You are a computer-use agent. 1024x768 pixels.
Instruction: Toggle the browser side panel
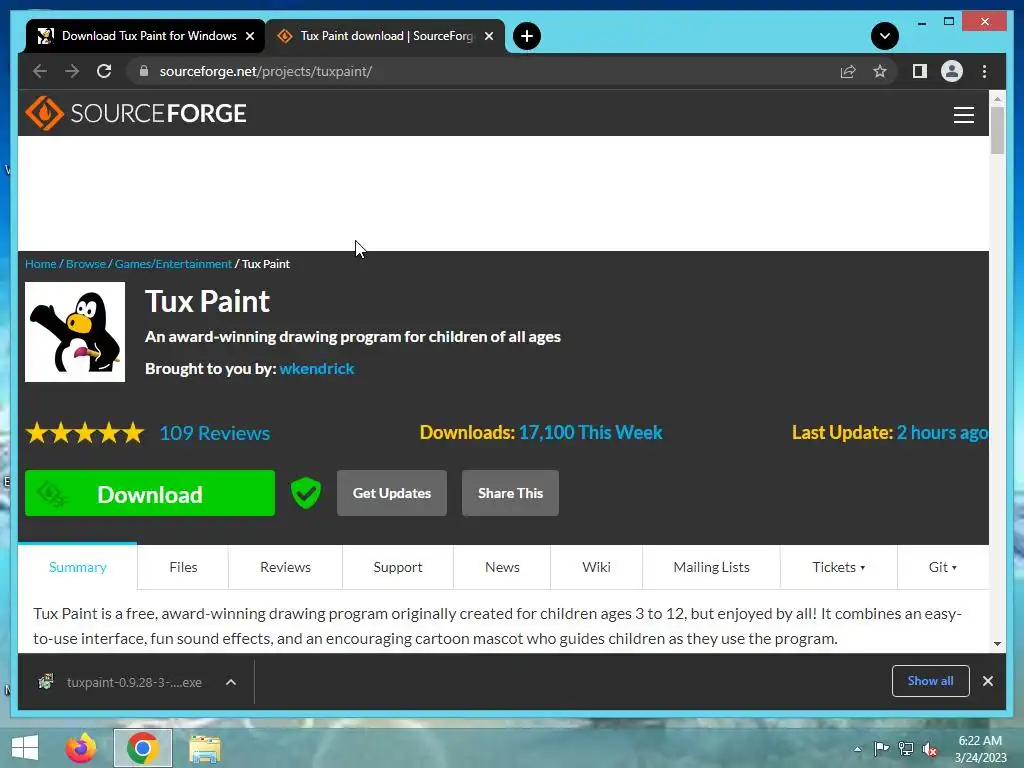[920, 71]
